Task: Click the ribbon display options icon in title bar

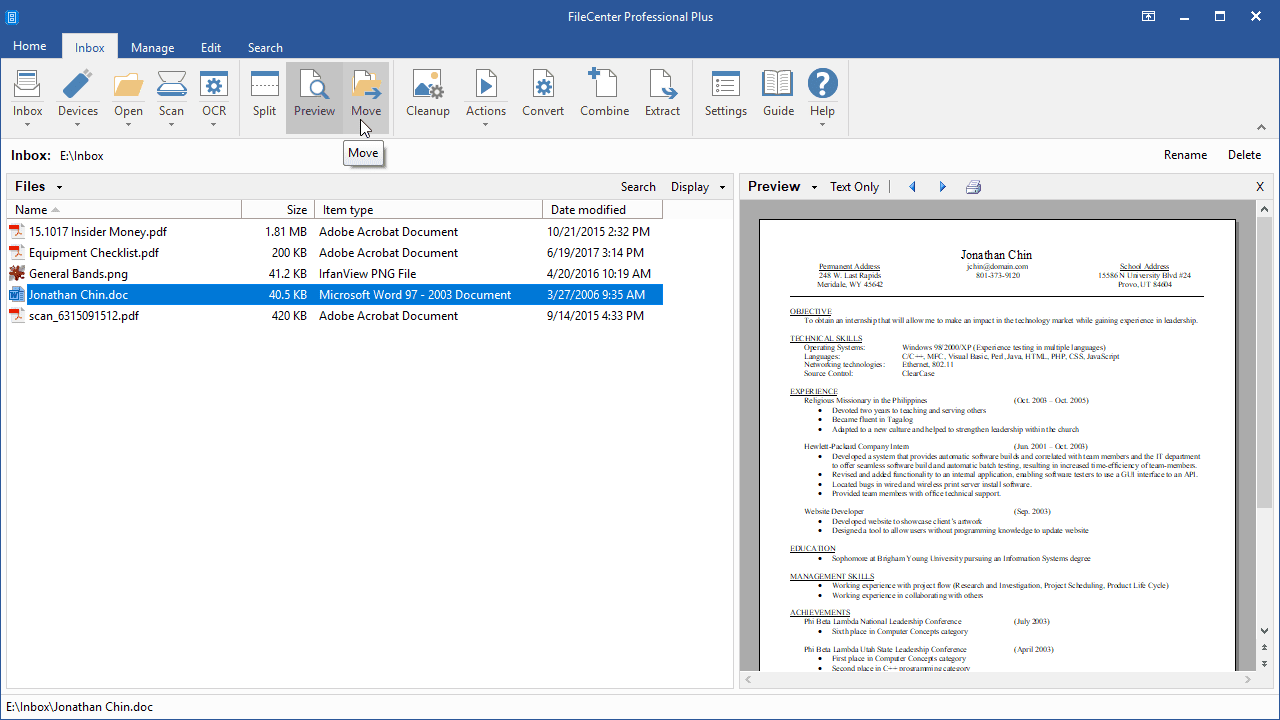Action: pyautogui.click(x=1149, y=16)
